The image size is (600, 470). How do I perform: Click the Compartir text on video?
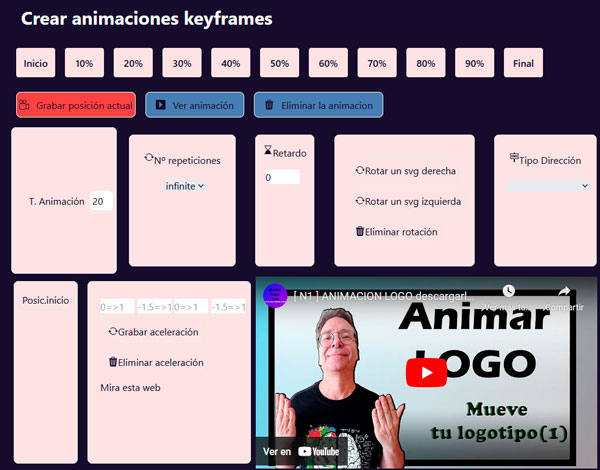click(566, 307)
